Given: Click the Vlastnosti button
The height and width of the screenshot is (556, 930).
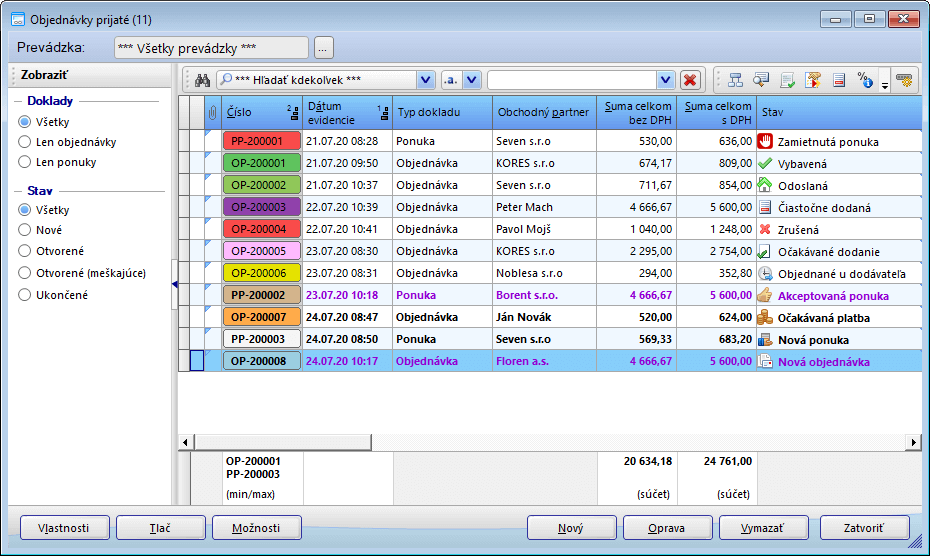Looking at the screenshot, I should click(63, 528).
